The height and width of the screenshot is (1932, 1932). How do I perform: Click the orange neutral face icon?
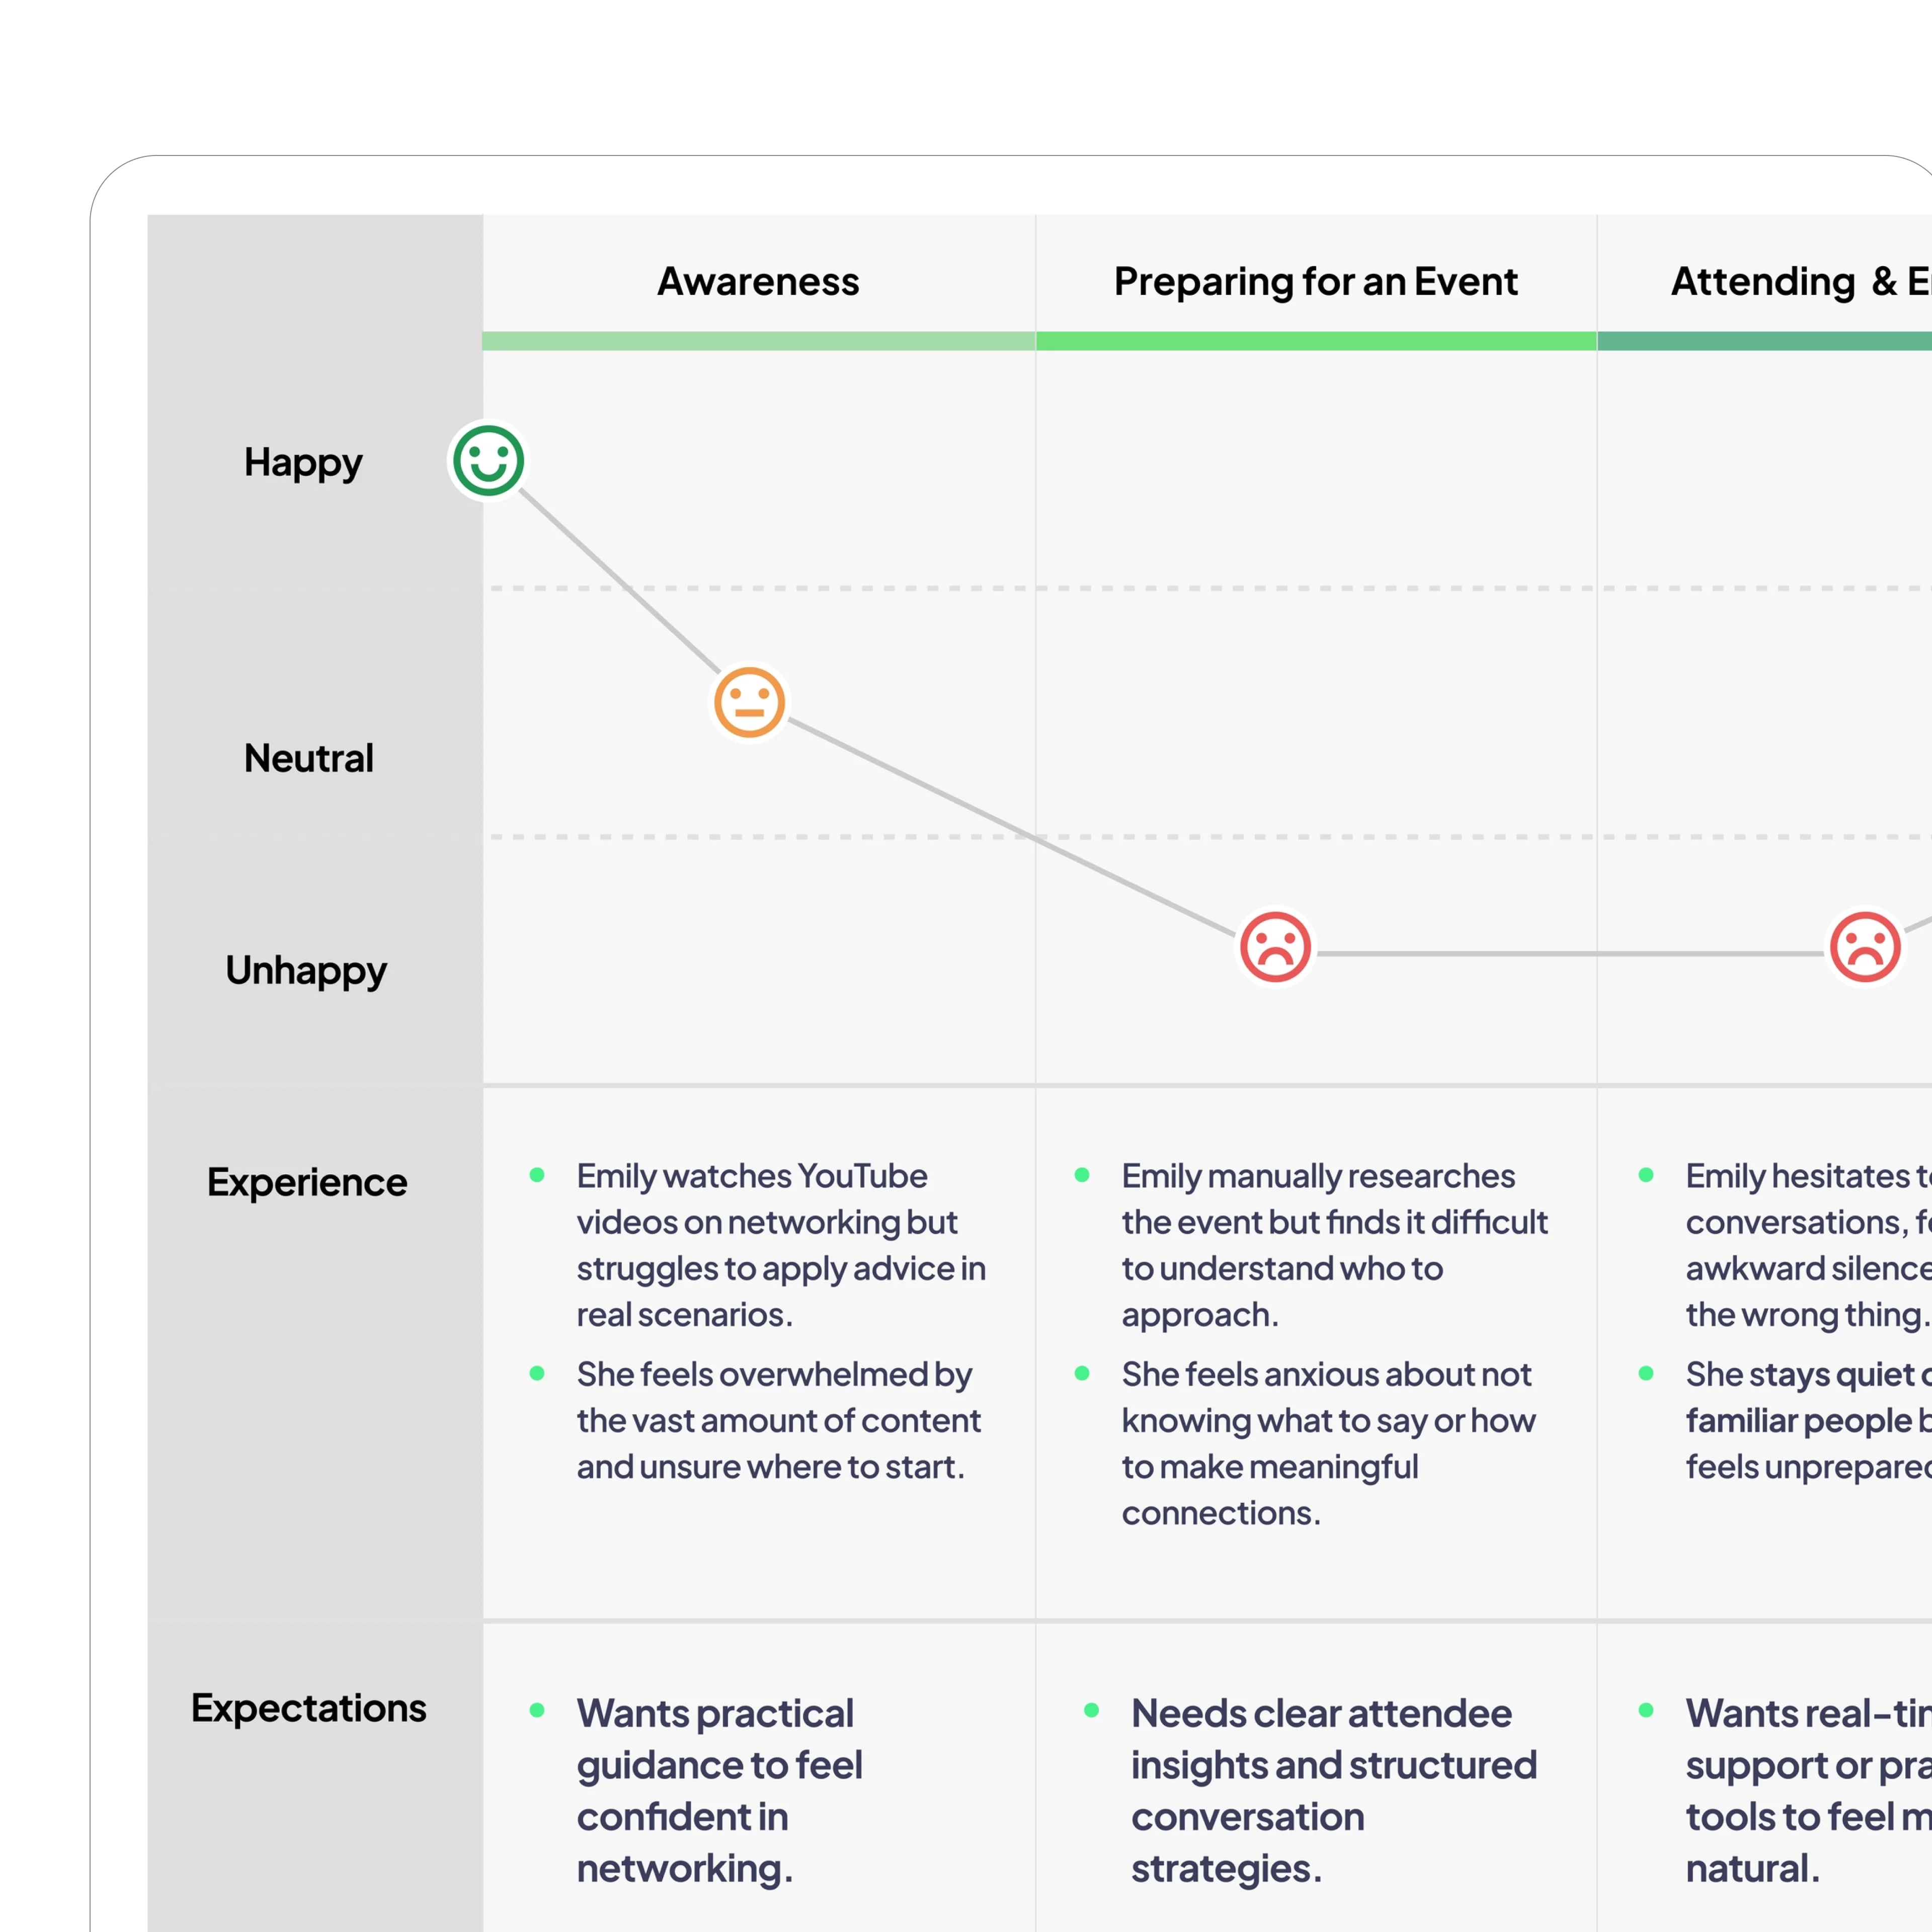click(x=749, y=703)
